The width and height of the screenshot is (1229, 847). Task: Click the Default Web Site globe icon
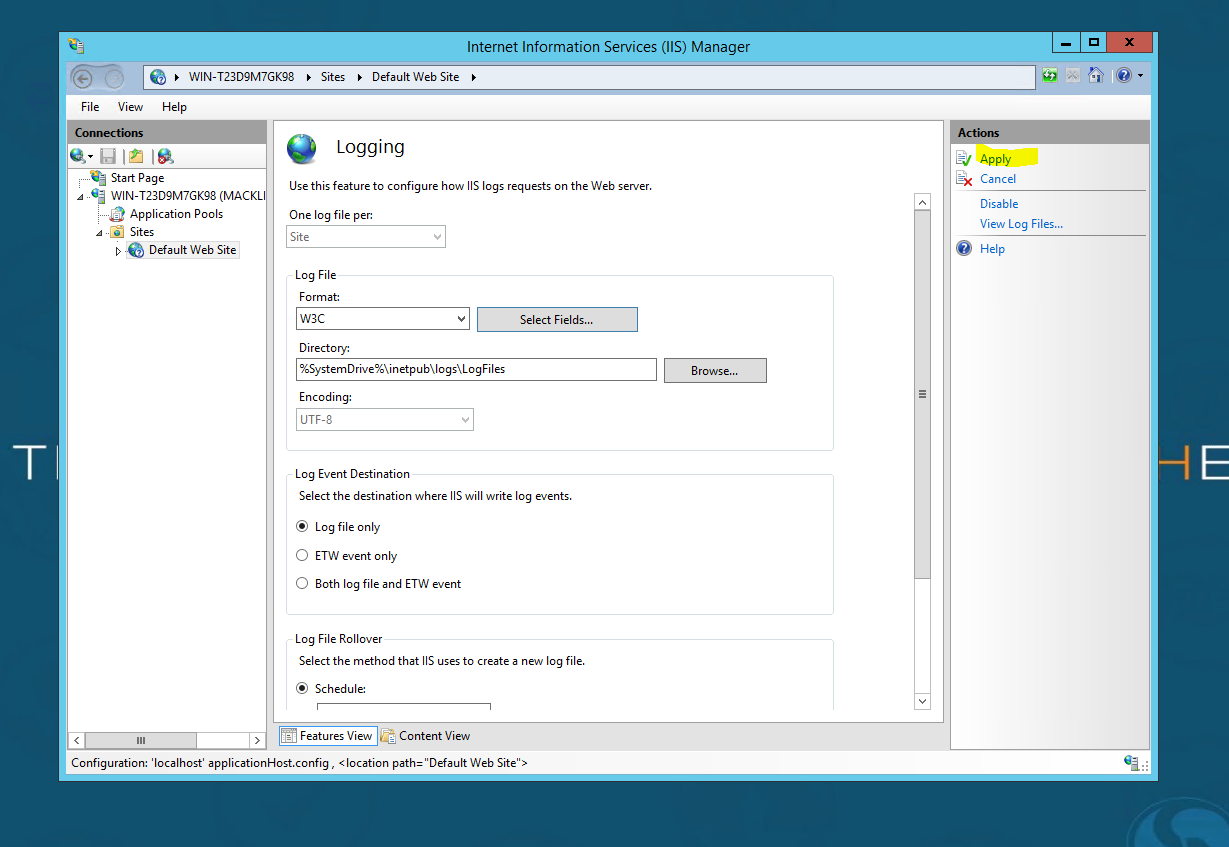(x=136, y=250)
